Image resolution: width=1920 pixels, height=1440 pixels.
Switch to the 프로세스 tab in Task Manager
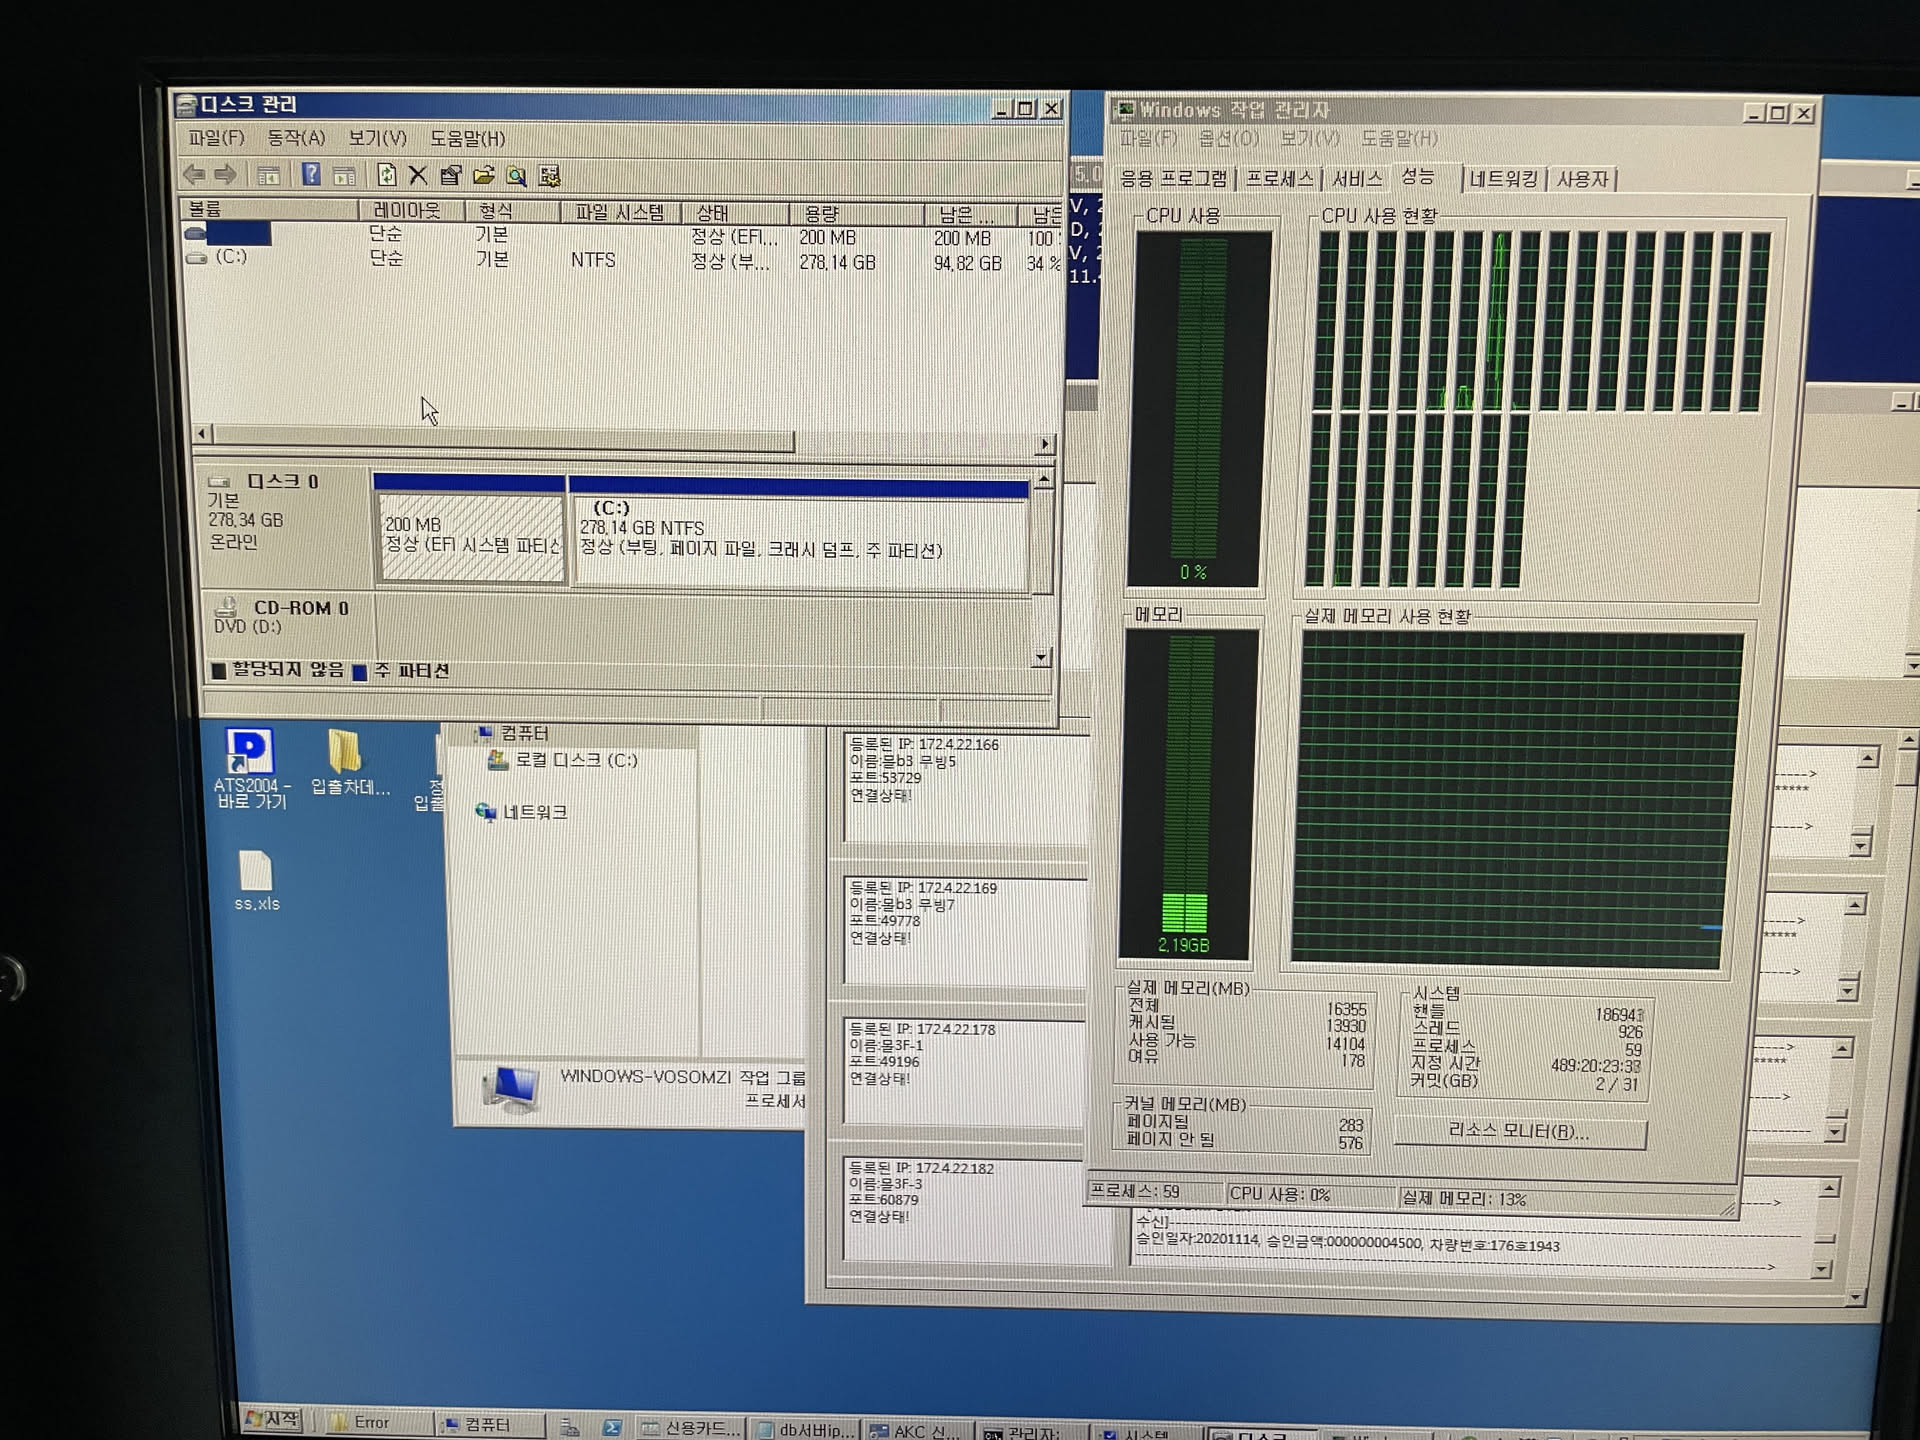1279,179
